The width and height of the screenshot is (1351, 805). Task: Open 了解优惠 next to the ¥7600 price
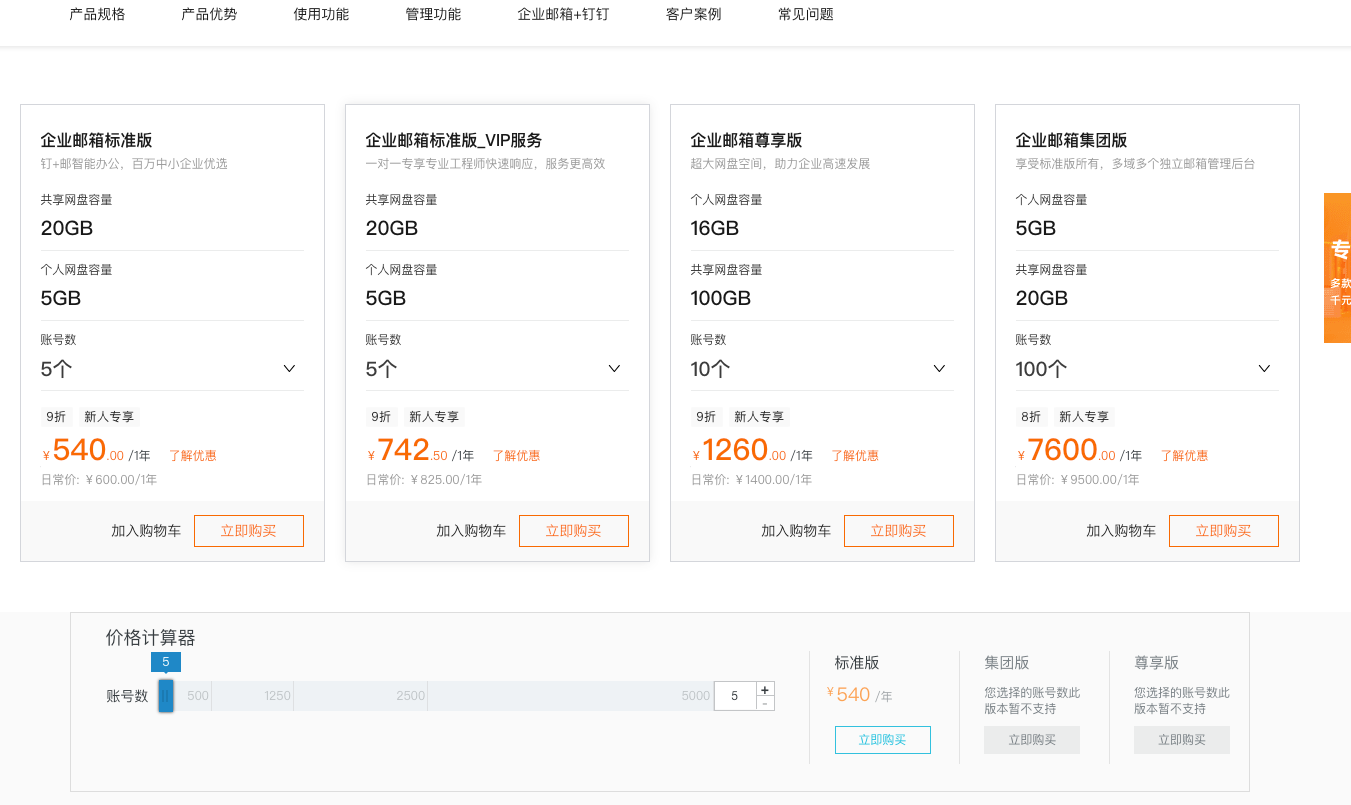[1184, 456]
